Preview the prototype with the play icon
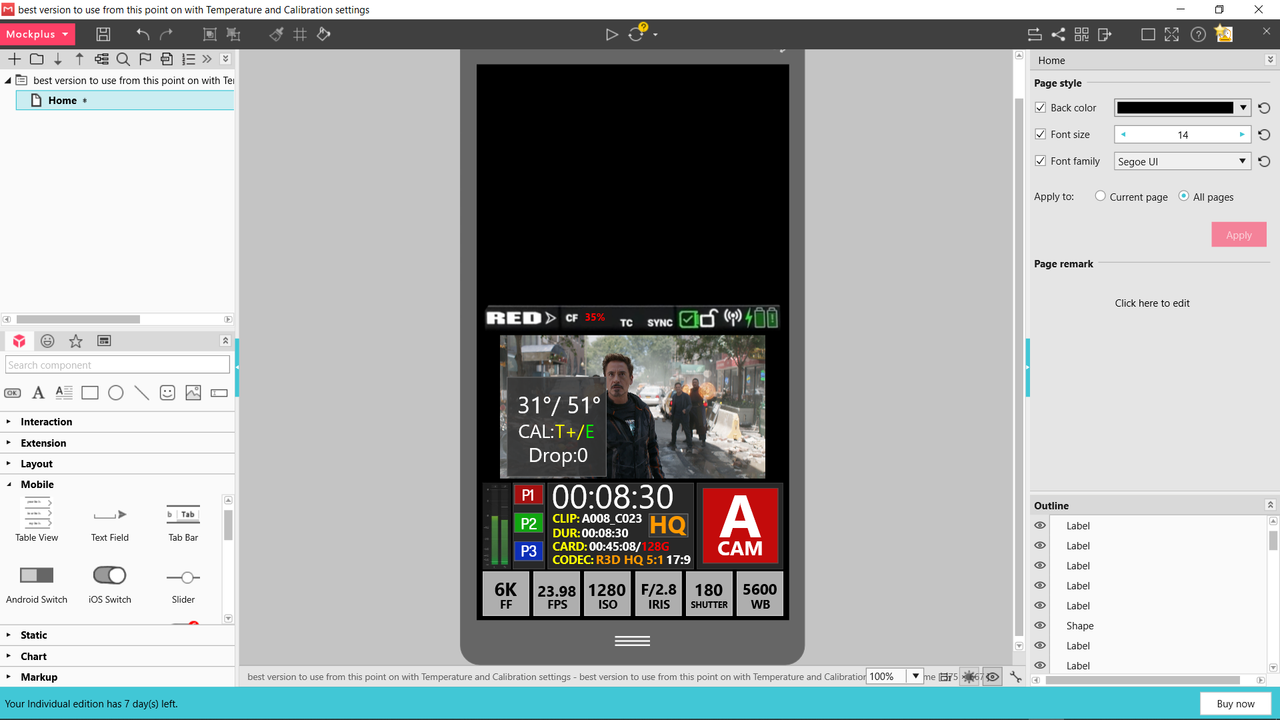Image resolution: width=1280 pixels, height=720 pixels. tap(611, 34)
